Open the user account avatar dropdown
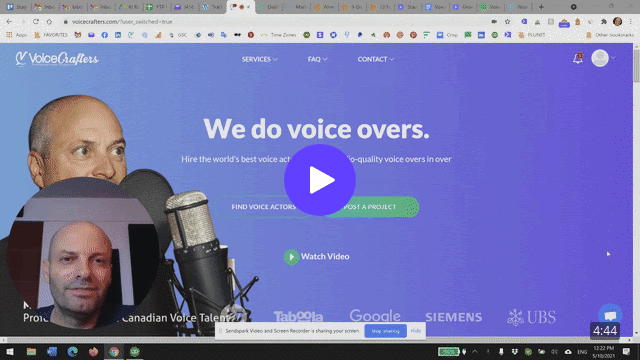640x360 pixels. pyautogui.click(x=603, y=58)
